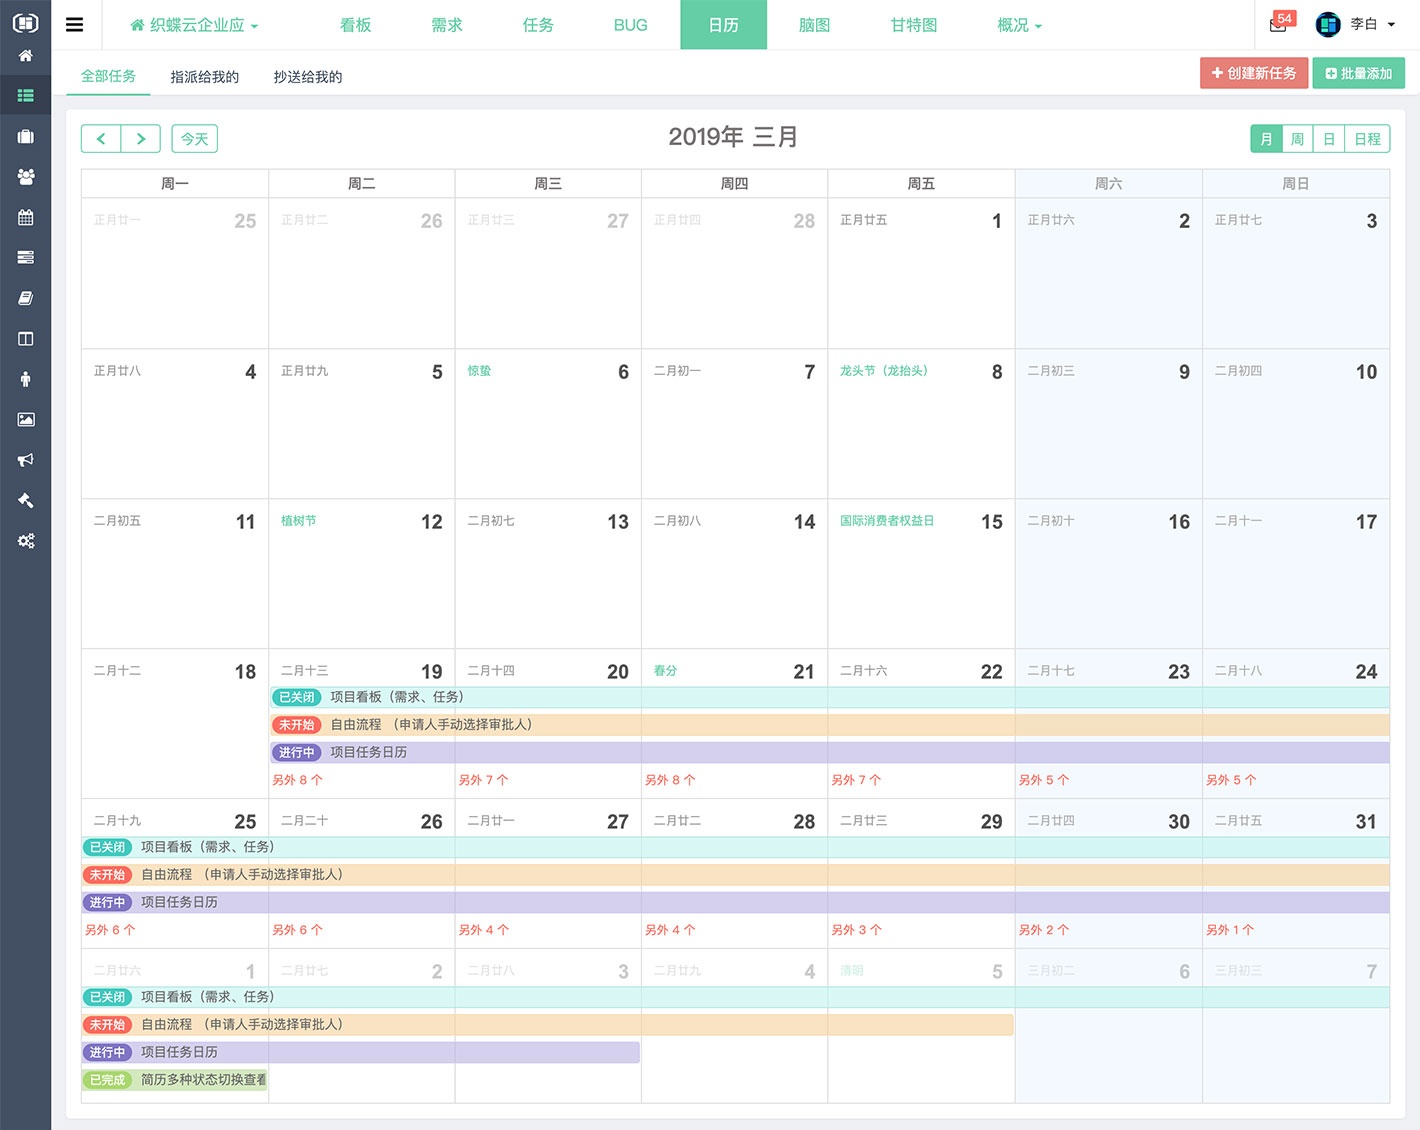Viewport: 1420px width, 1130px height.
Task: Open 另外 2 个 link under March 30
Action: [1044, 930]
